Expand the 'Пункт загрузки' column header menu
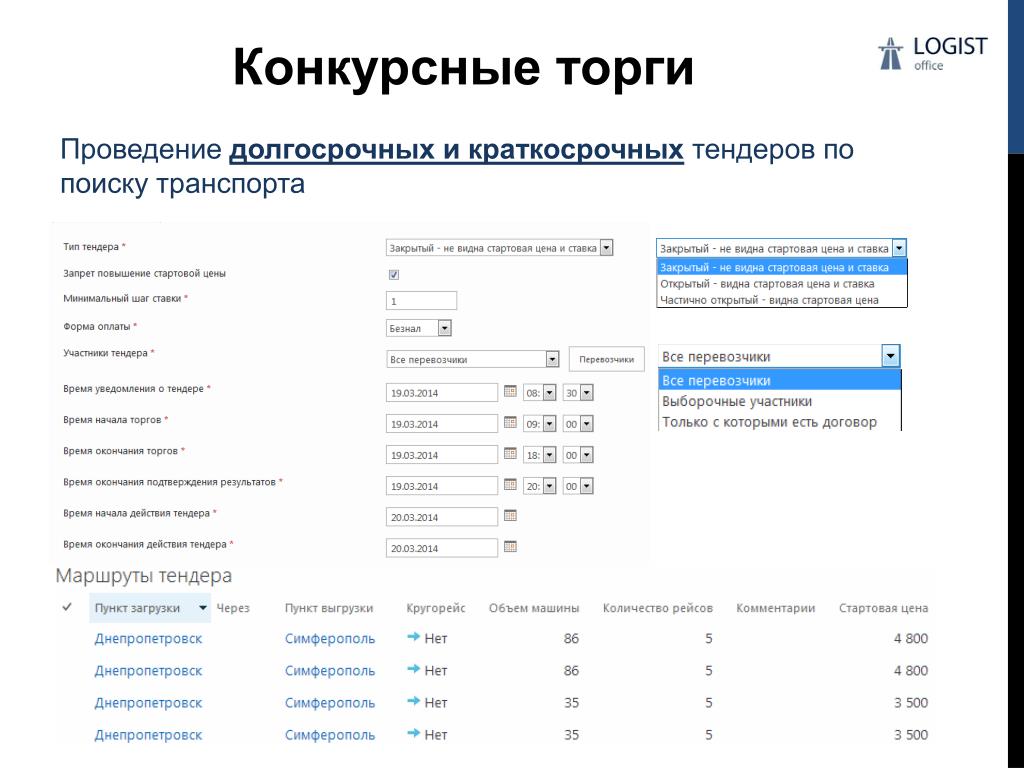The width and height of the screenshot is (1024, 768). coord(202,608)
